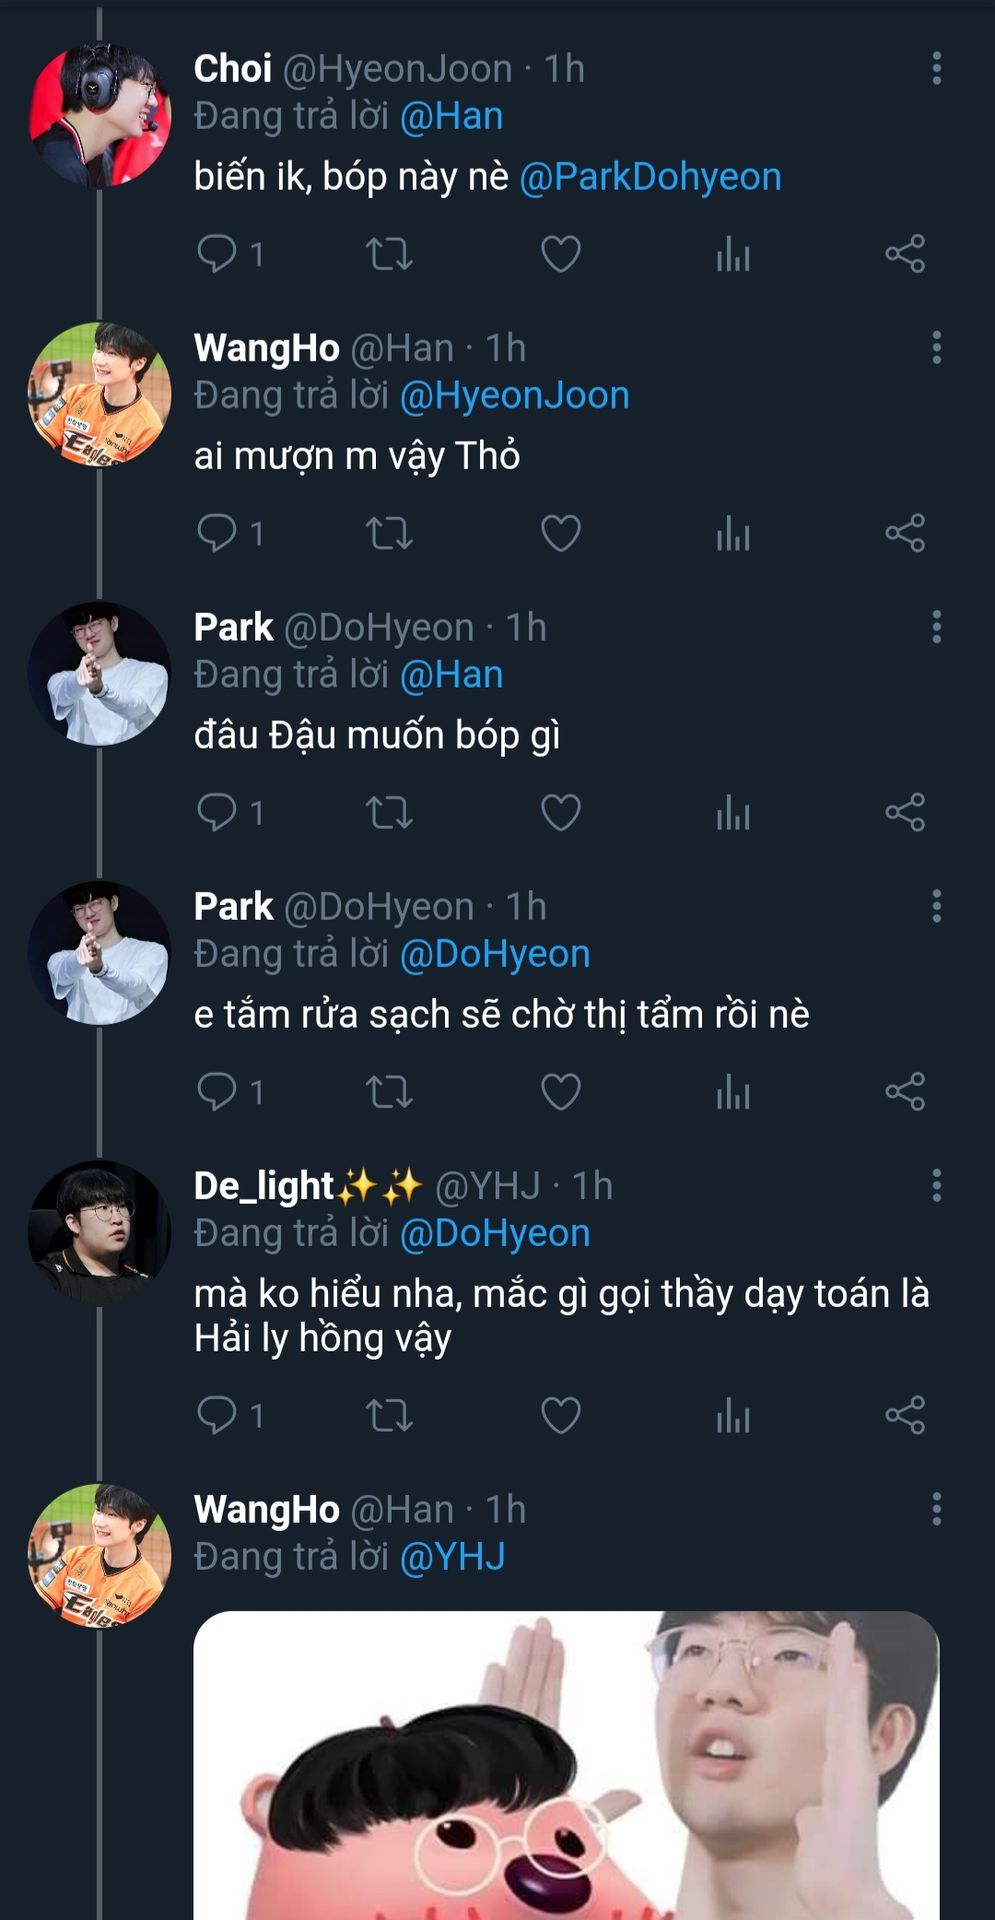Like WangHo's "ai mượn m vậy Thỏ" tweet

pyautogui.click(x=560, y=533)
